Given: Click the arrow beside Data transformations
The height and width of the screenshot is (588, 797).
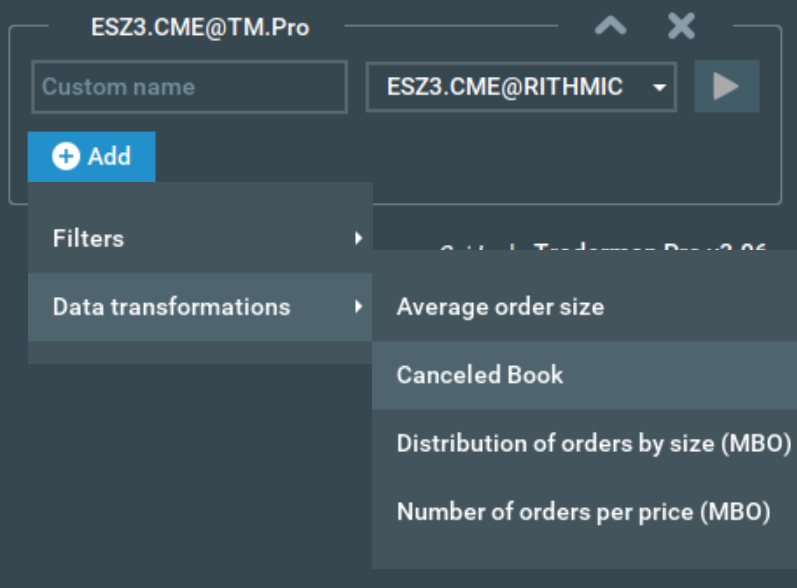Looking at the screenshot, I should [358, 306].
